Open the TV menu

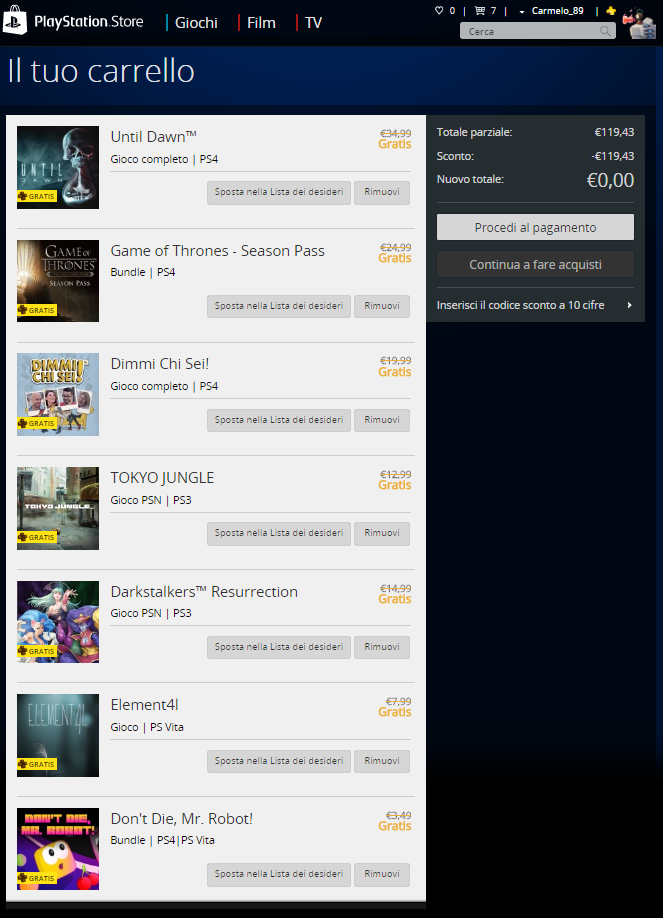pyautogui.click(x=313, y=23)
